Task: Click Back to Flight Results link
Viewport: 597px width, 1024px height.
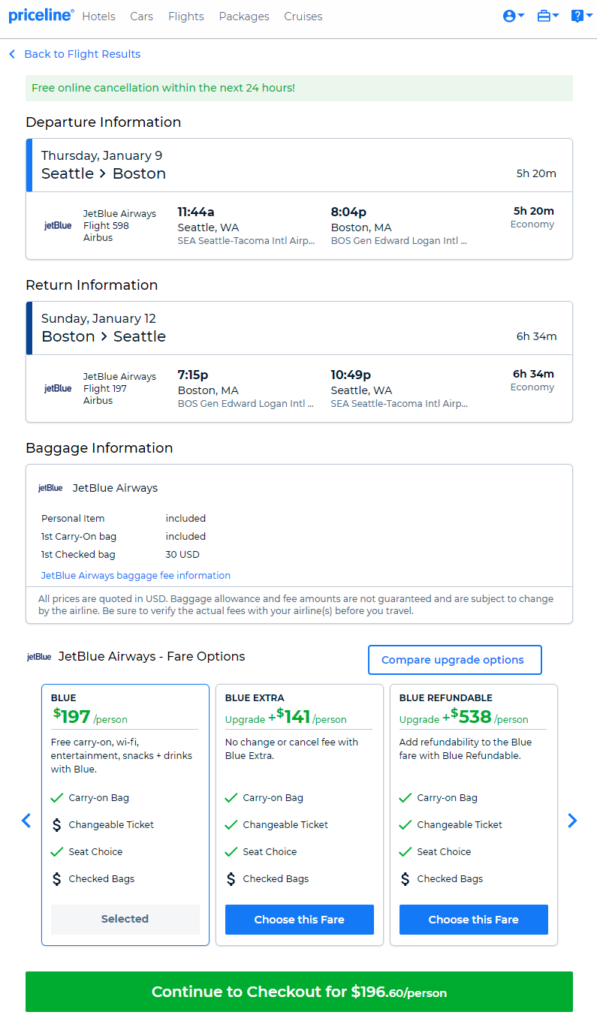Action: (x=82, y=54)
